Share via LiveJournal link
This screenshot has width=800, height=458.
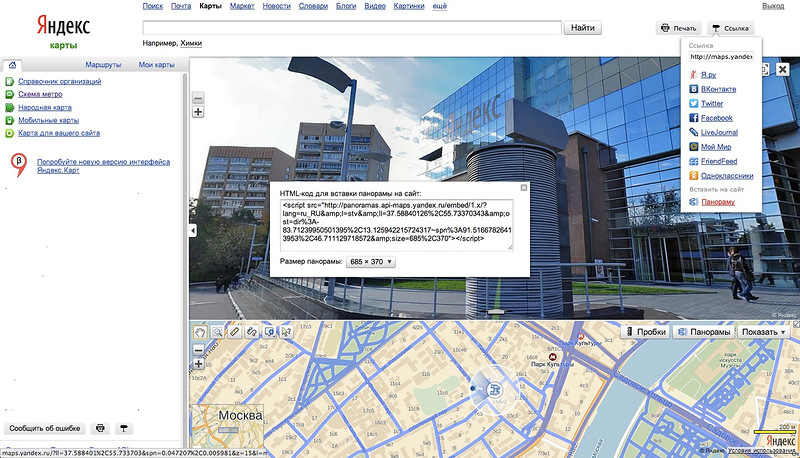coord(719,132)
